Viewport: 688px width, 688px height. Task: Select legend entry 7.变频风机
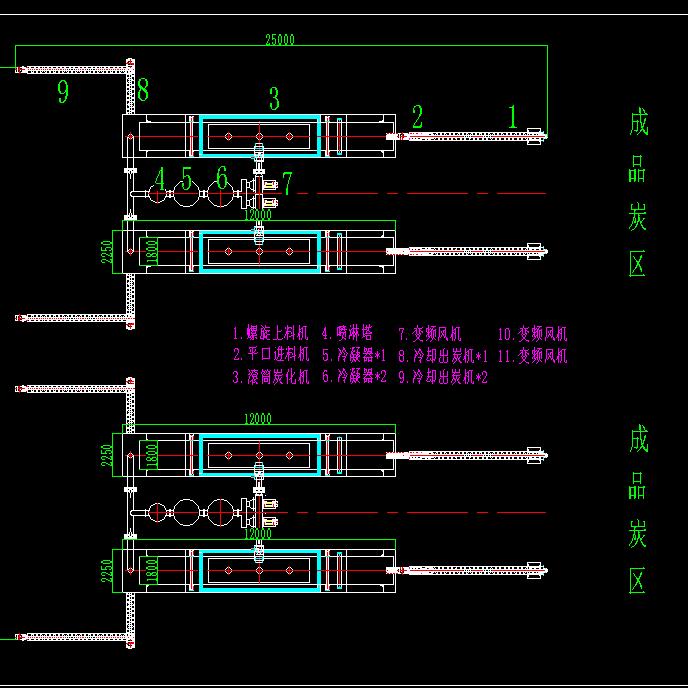(x=430, y=334)
